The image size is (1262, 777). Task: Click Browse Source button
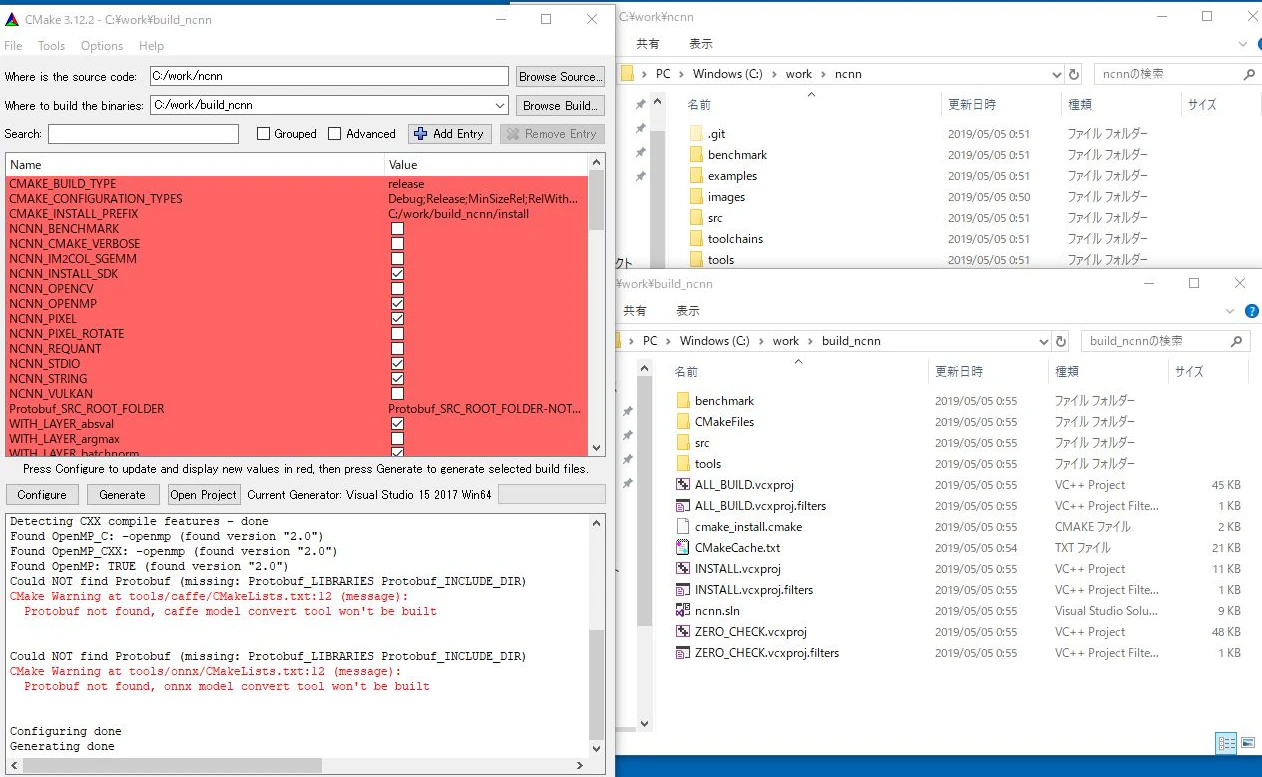(x=560, y=77)
